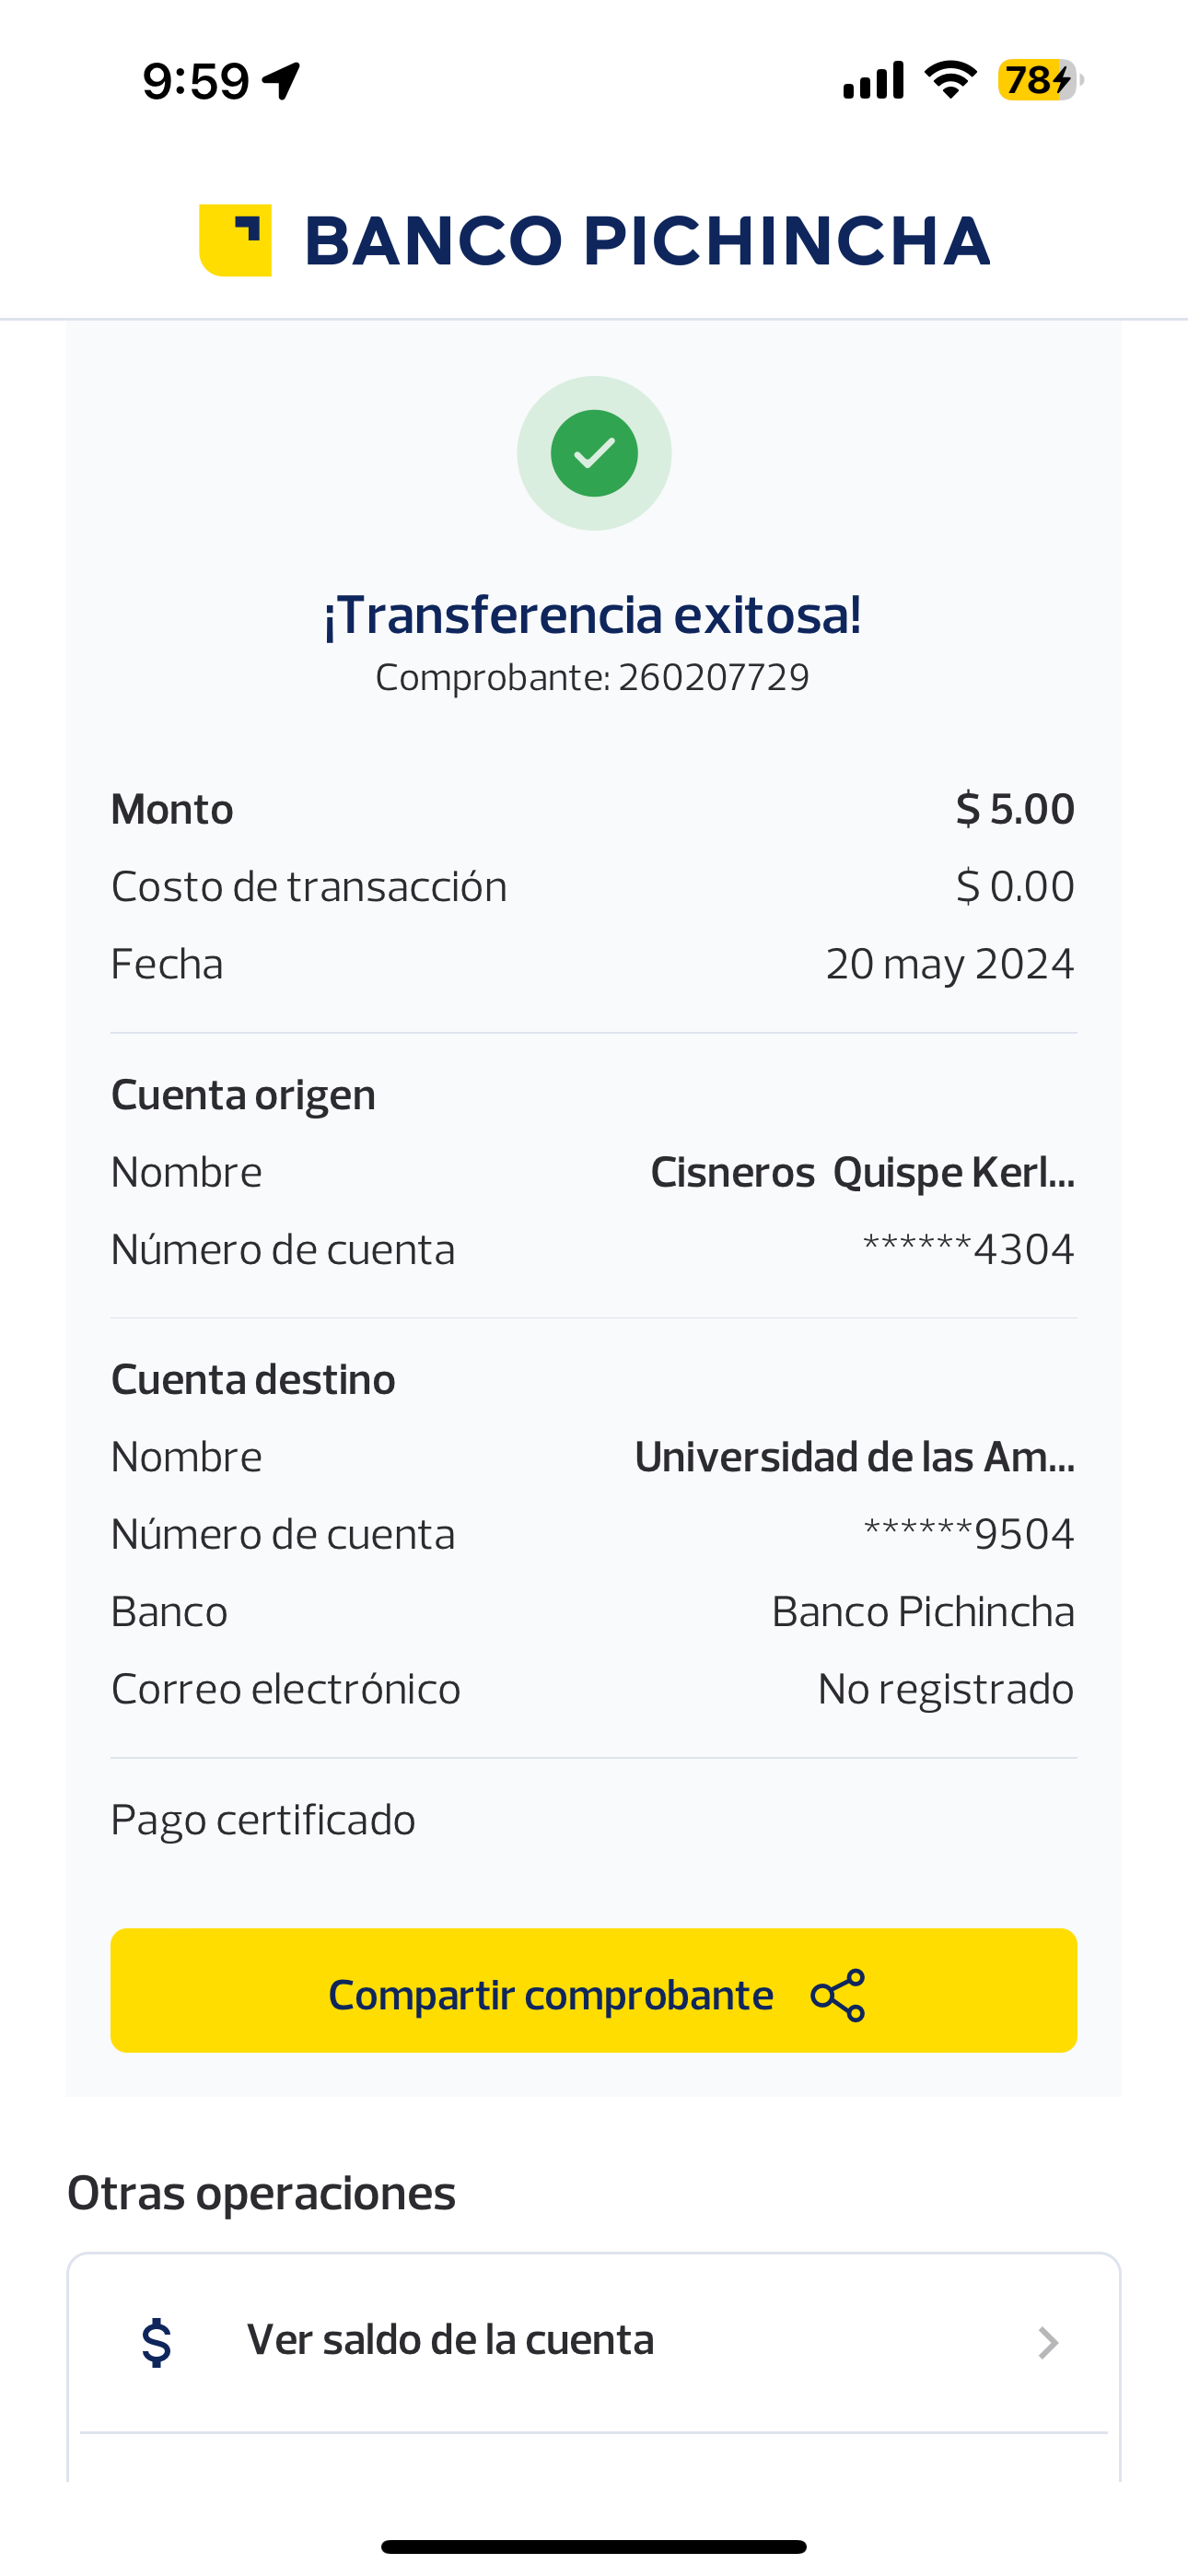This screenshot has height=2576, width=1188.
Task: Tap the dollar sign balance icon
Action: tap(157, 2342)
